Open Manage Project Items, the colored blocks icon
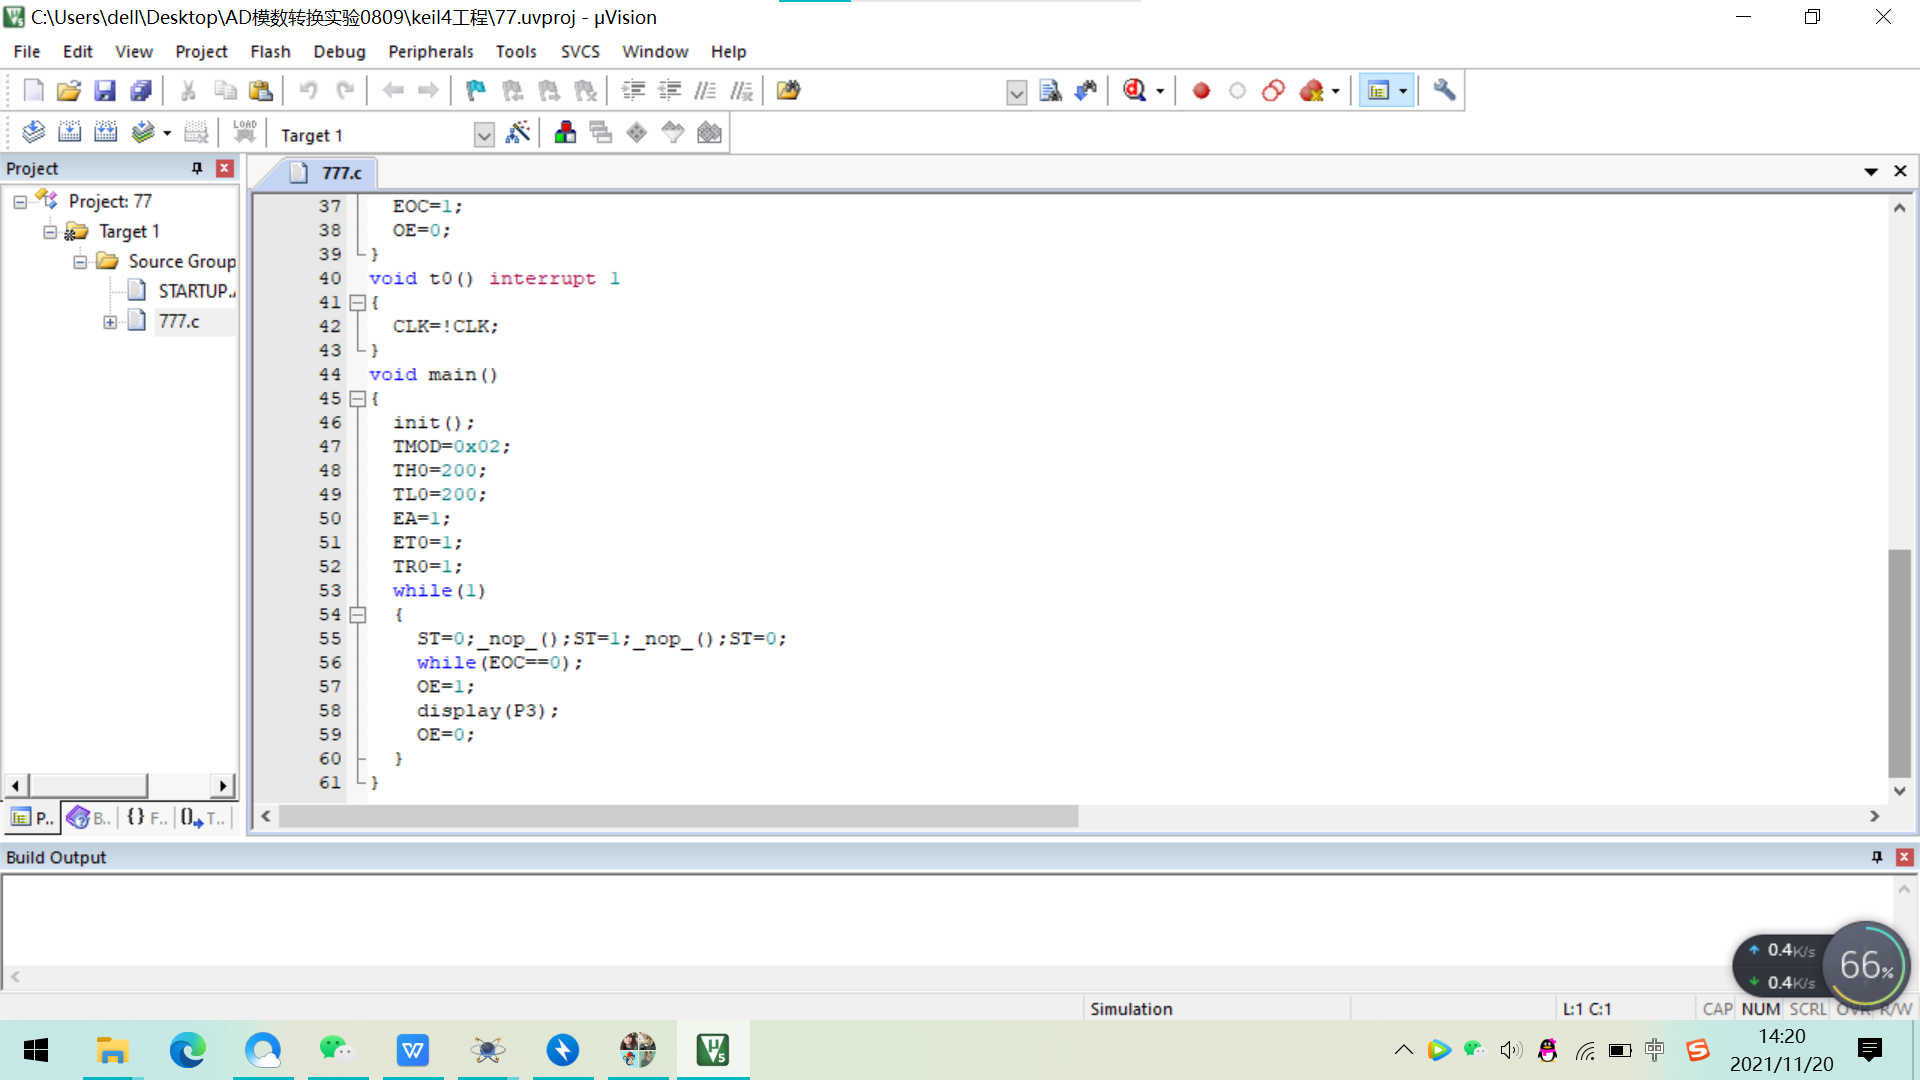This screenshot has height=1080, width=1920. click(x=565, y=132)
